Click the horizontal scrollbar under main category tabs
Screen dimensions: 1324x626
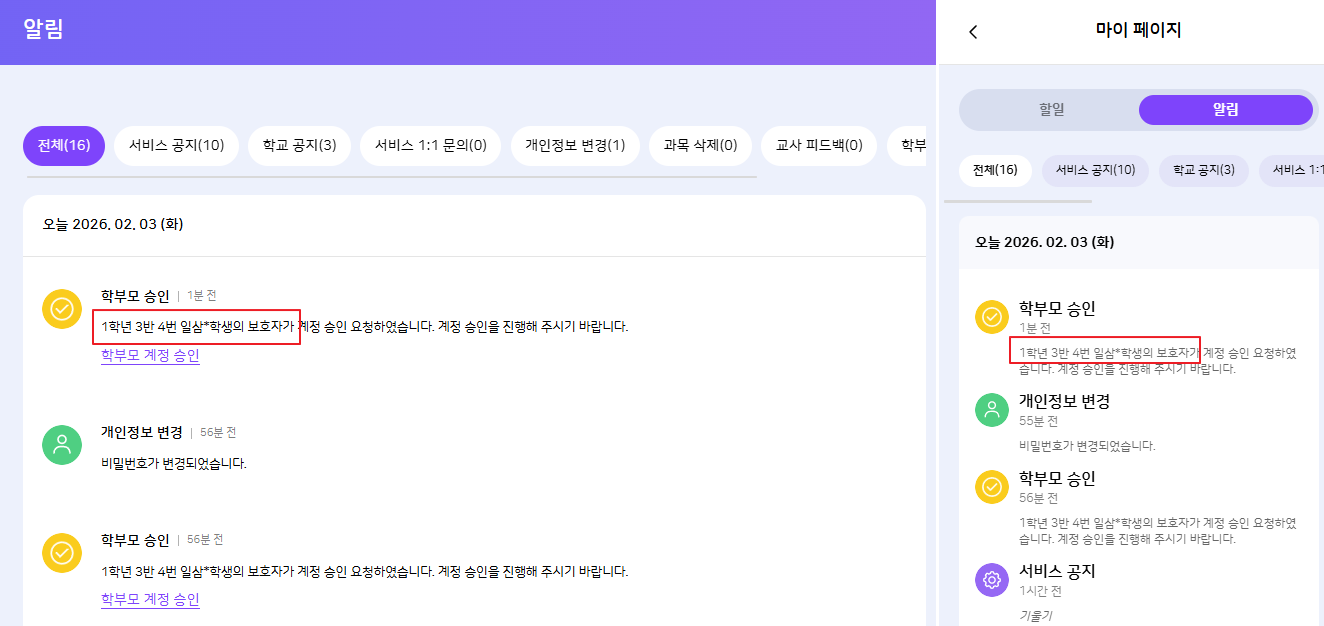(391, 177)
